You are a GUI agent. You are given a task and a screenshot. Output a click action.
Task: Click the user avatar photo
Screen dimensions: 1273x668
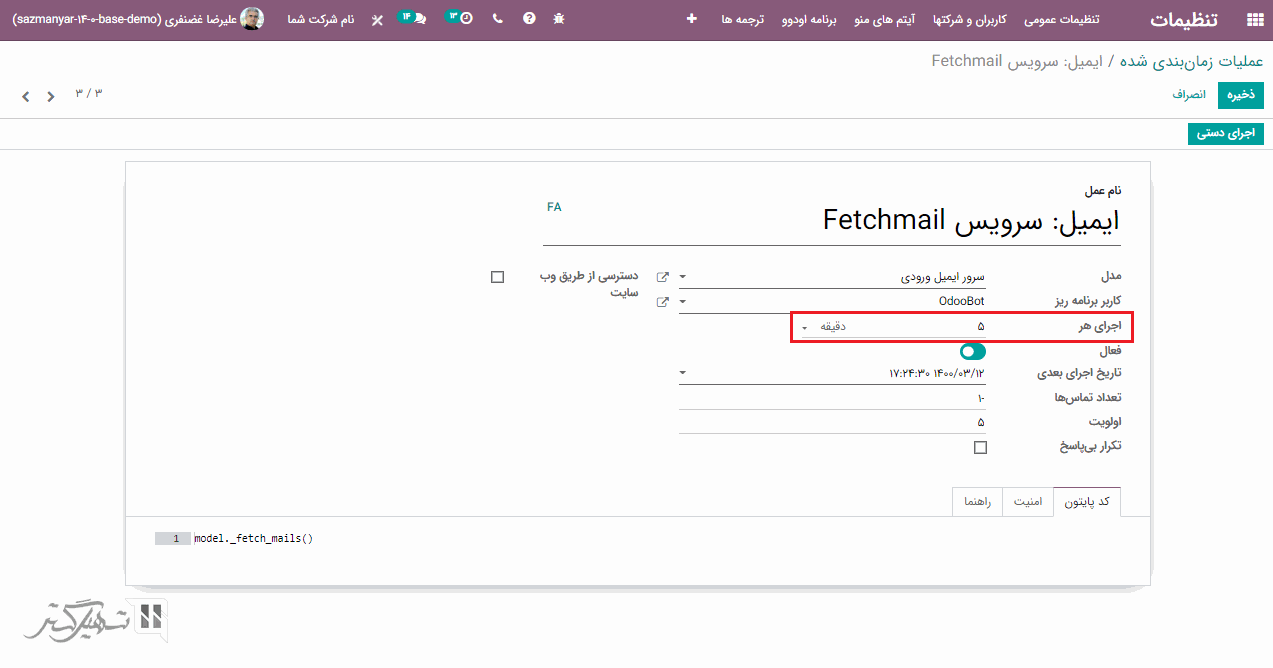tap(252, 19)
